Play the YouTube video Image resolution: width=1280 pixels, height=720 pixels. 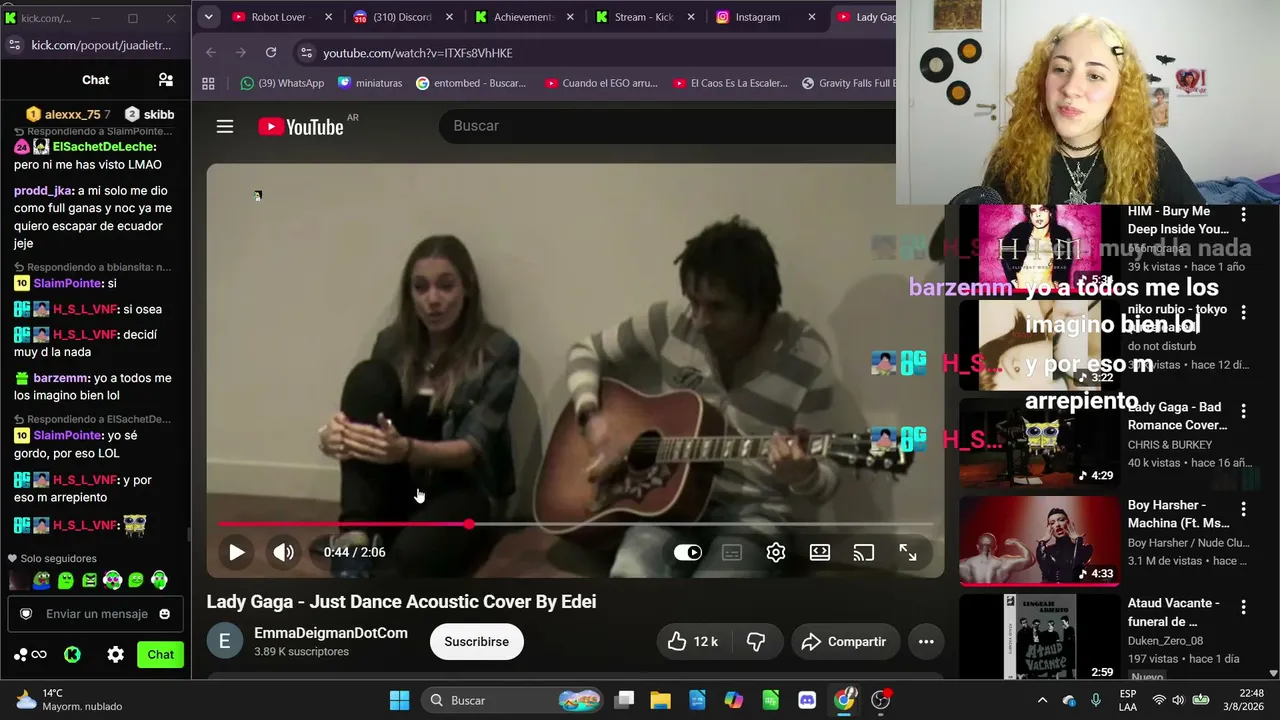237,552
